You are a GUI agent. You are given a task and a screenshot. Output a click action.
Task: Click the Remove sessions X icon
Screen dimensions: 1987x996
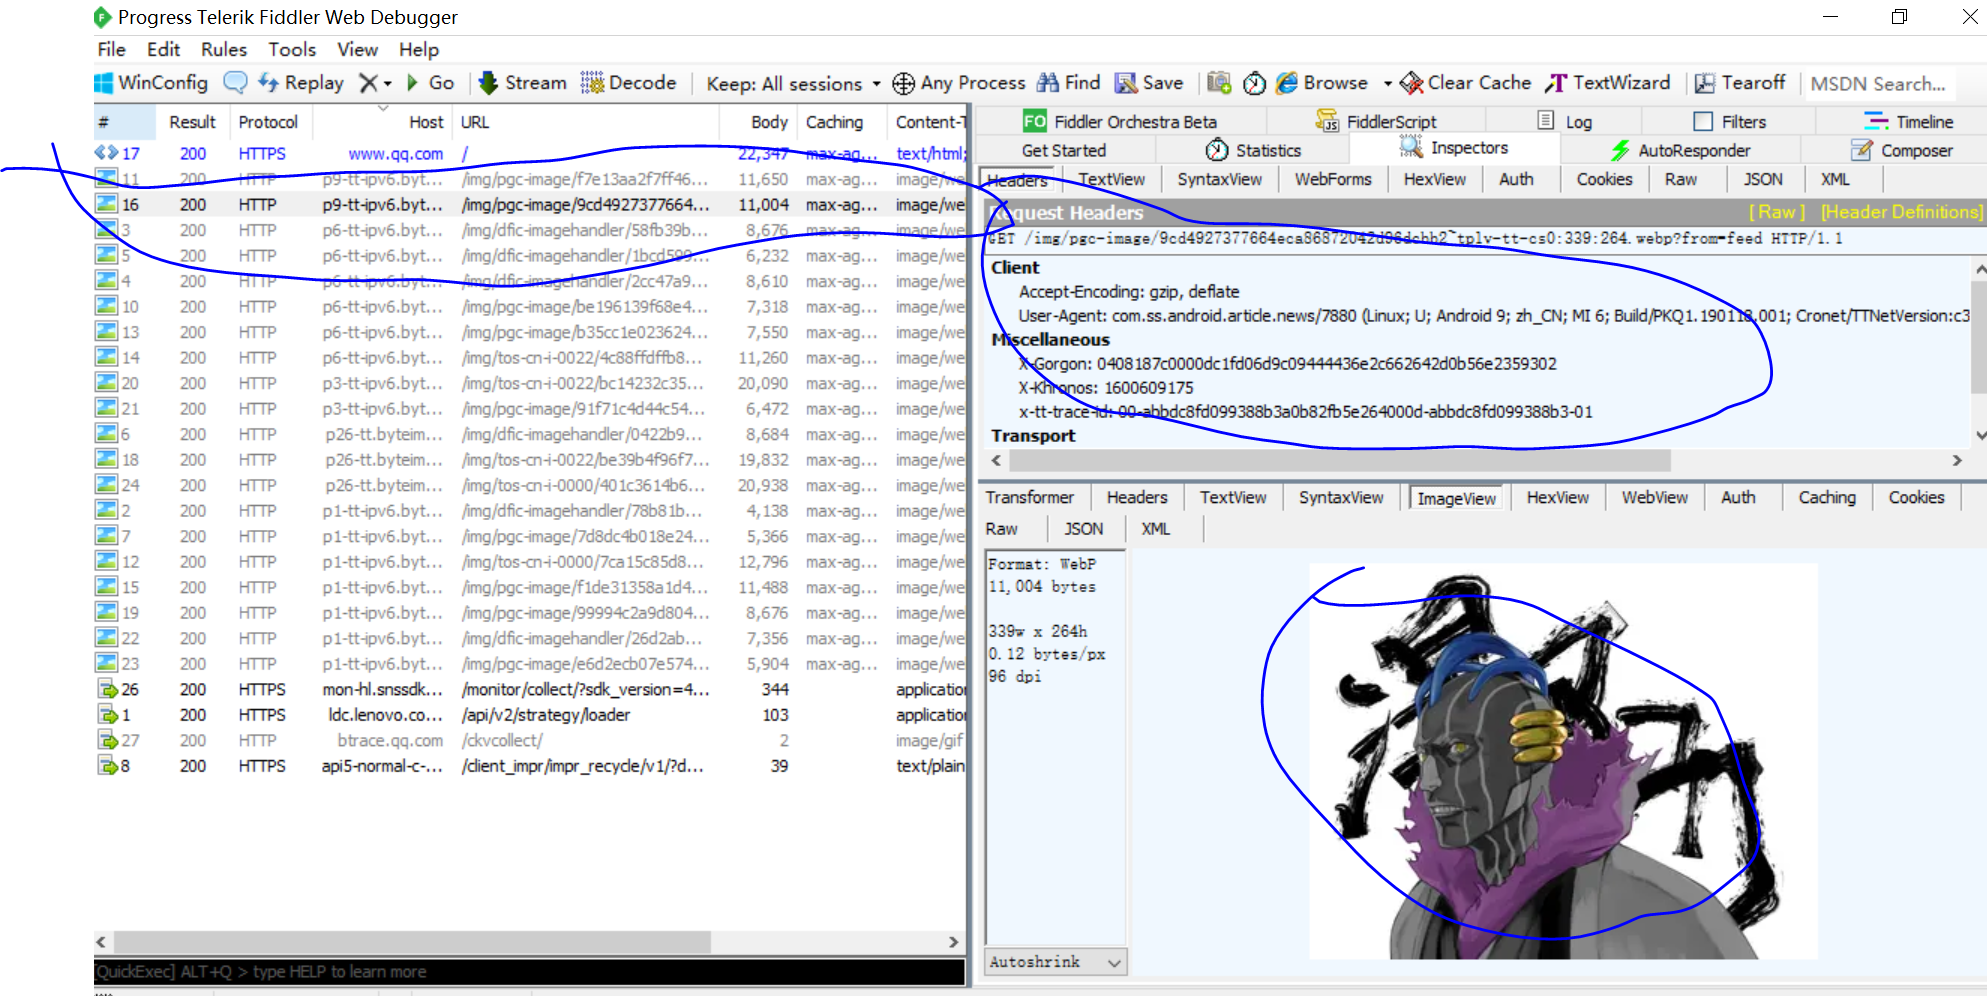(x=368, y=83)
